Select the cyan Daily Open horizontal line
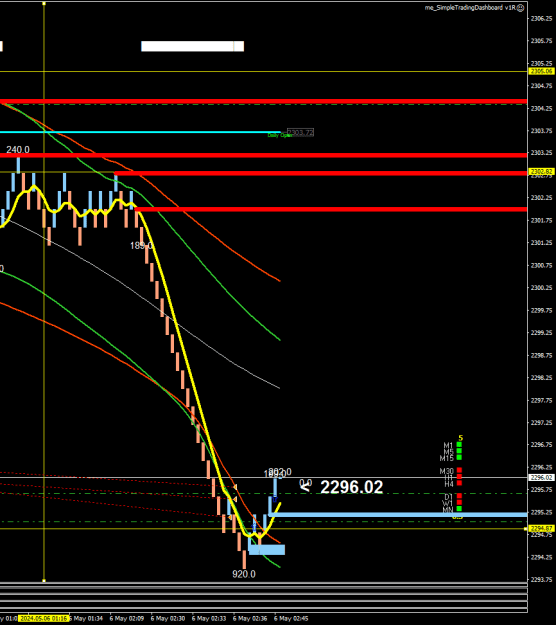The image size is (556, 625). pos(139,132)
